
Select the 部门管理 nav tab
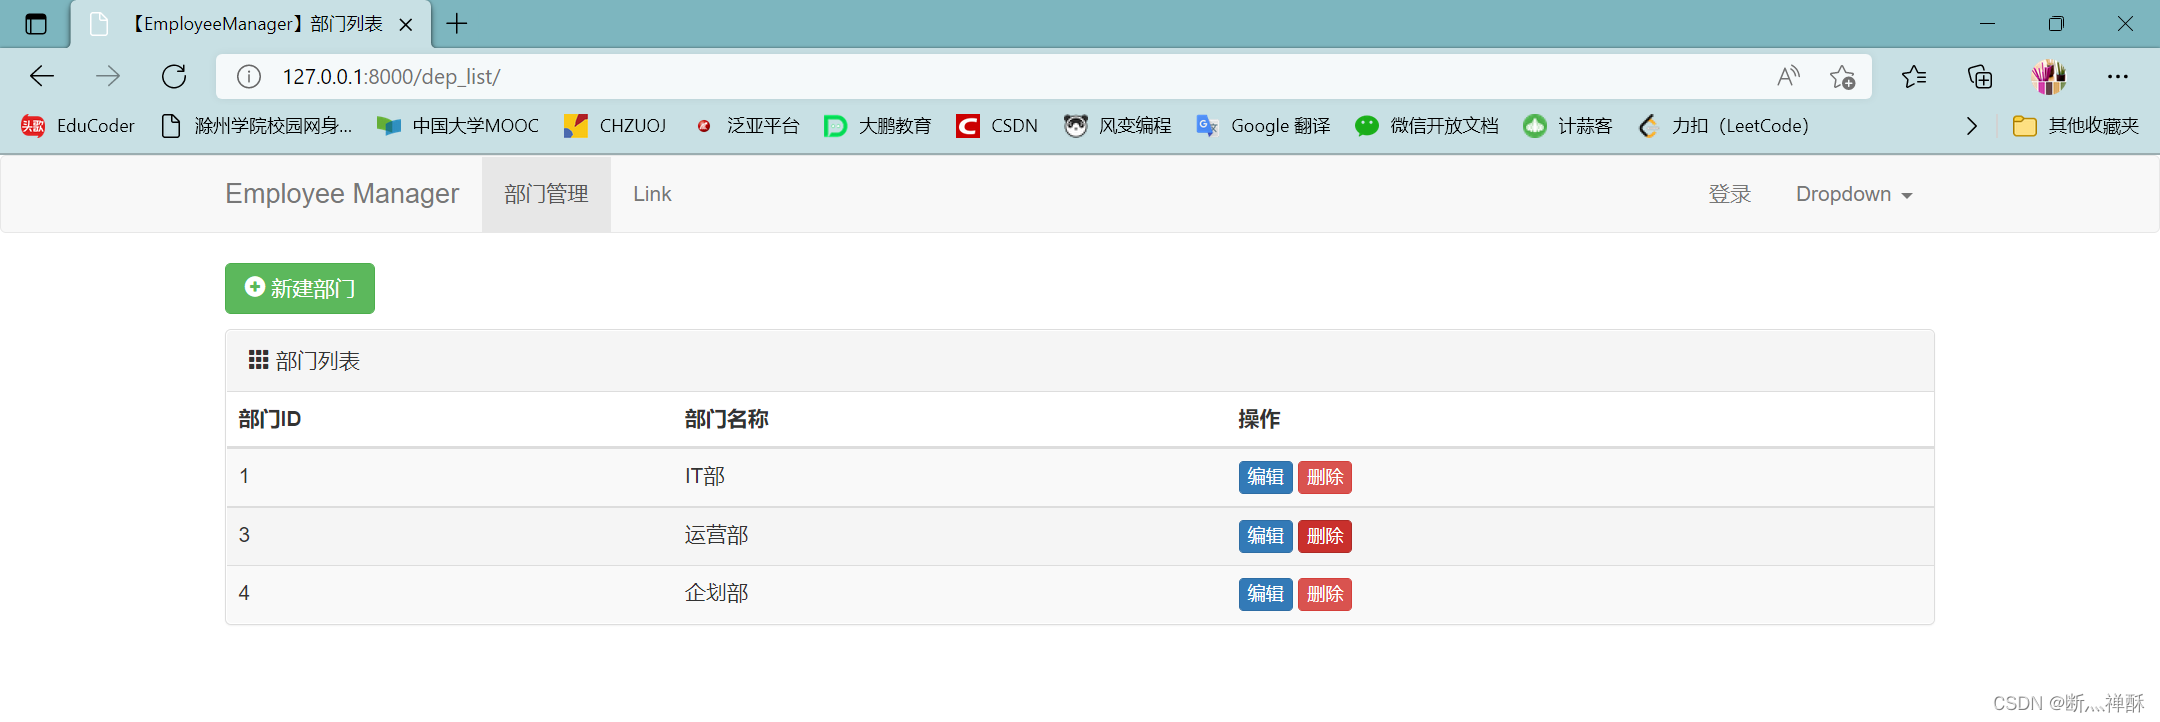point(546,194)
